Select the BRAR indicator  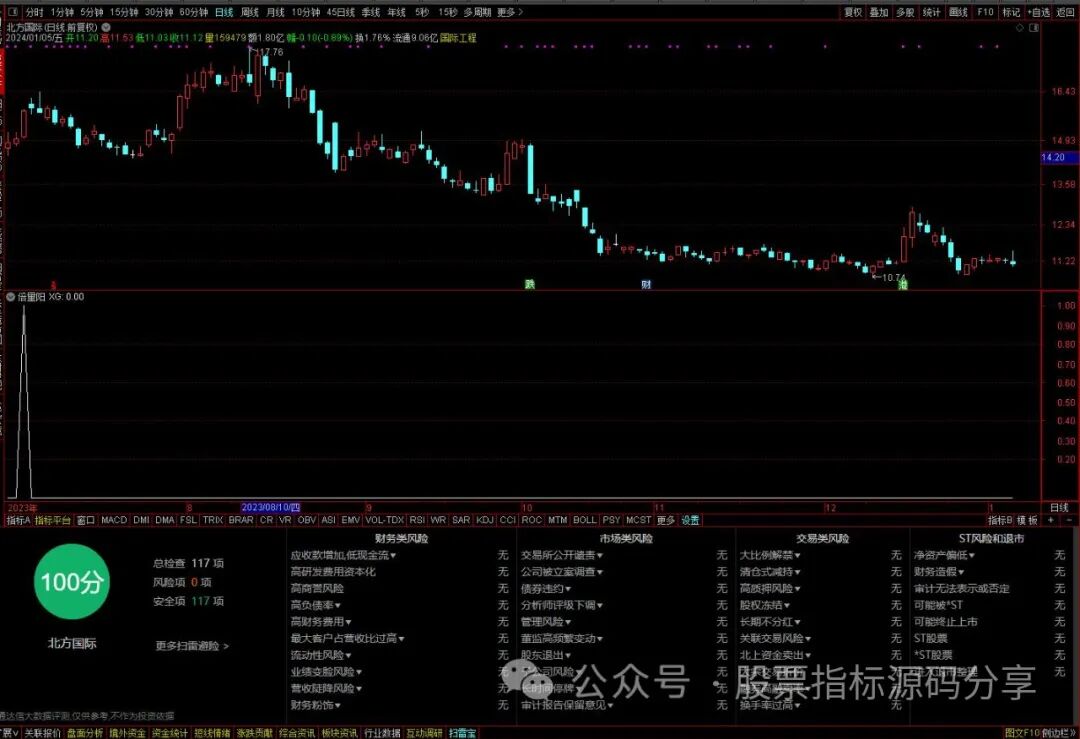point(240,520)
